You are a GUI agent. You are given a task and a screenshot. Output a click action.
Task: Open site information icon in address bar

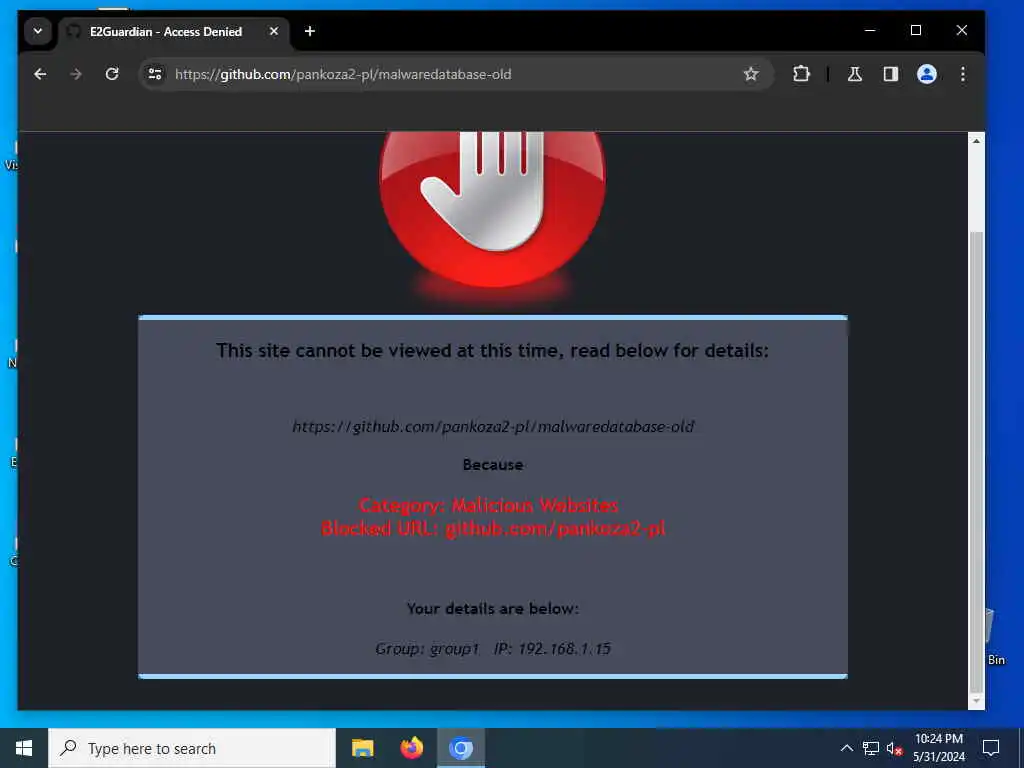coord(155,74)
